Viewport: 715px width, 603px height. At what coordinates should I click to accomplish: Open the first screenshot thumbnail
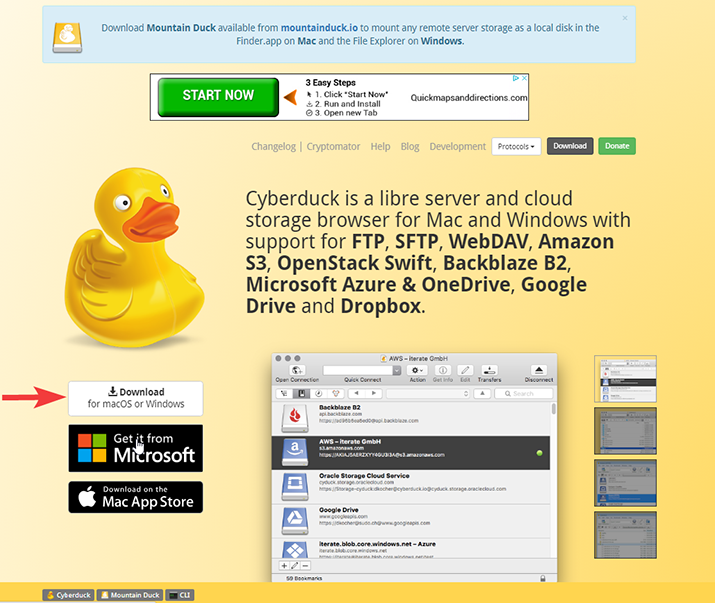[x=625, y=379]
